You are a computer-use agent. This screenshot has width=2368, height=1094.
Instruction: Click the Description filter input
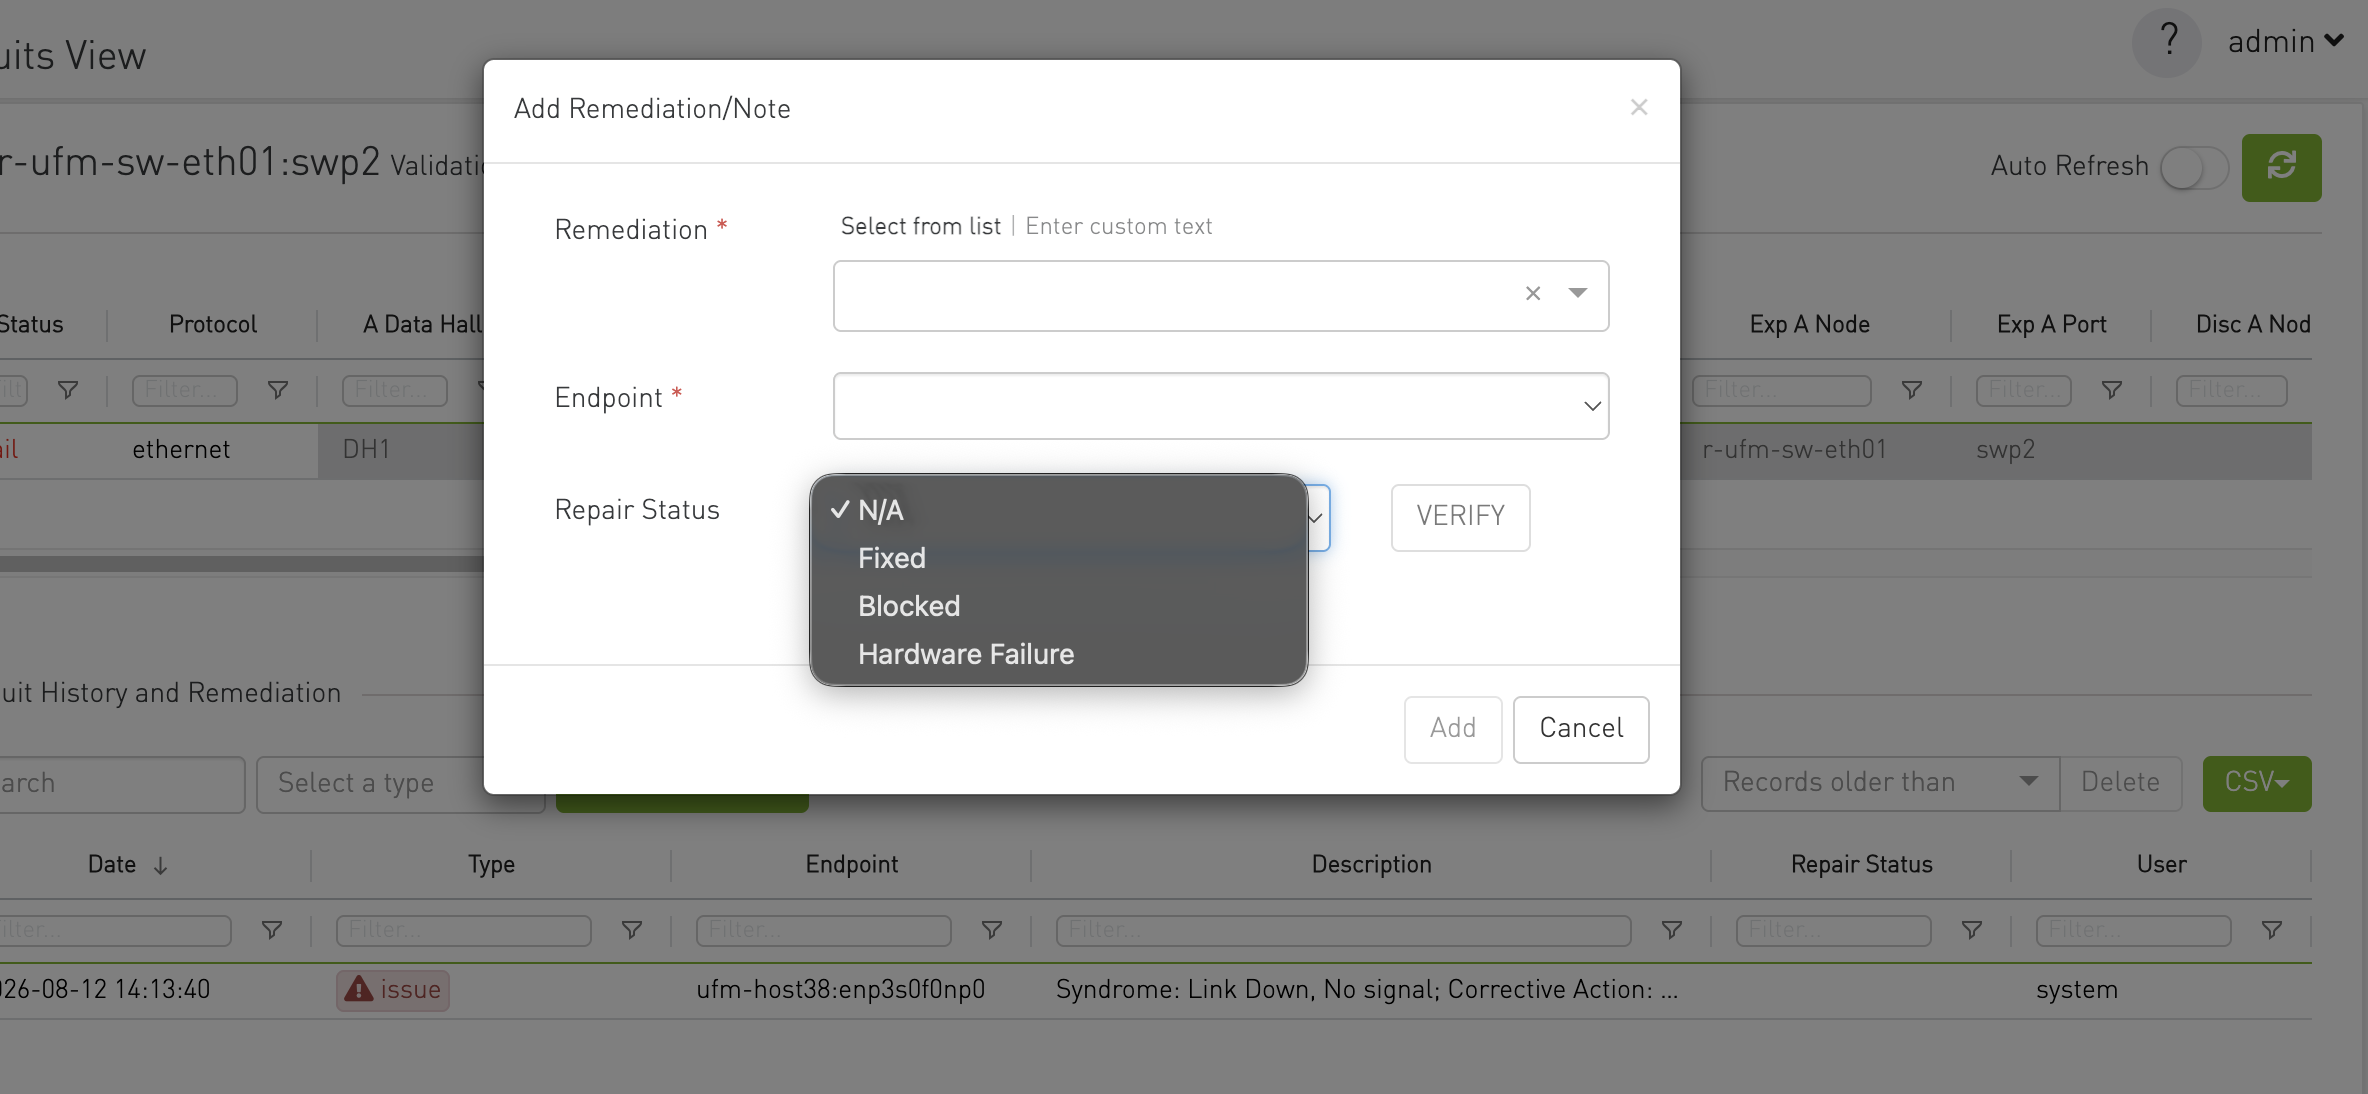[x=1343, y=930]
